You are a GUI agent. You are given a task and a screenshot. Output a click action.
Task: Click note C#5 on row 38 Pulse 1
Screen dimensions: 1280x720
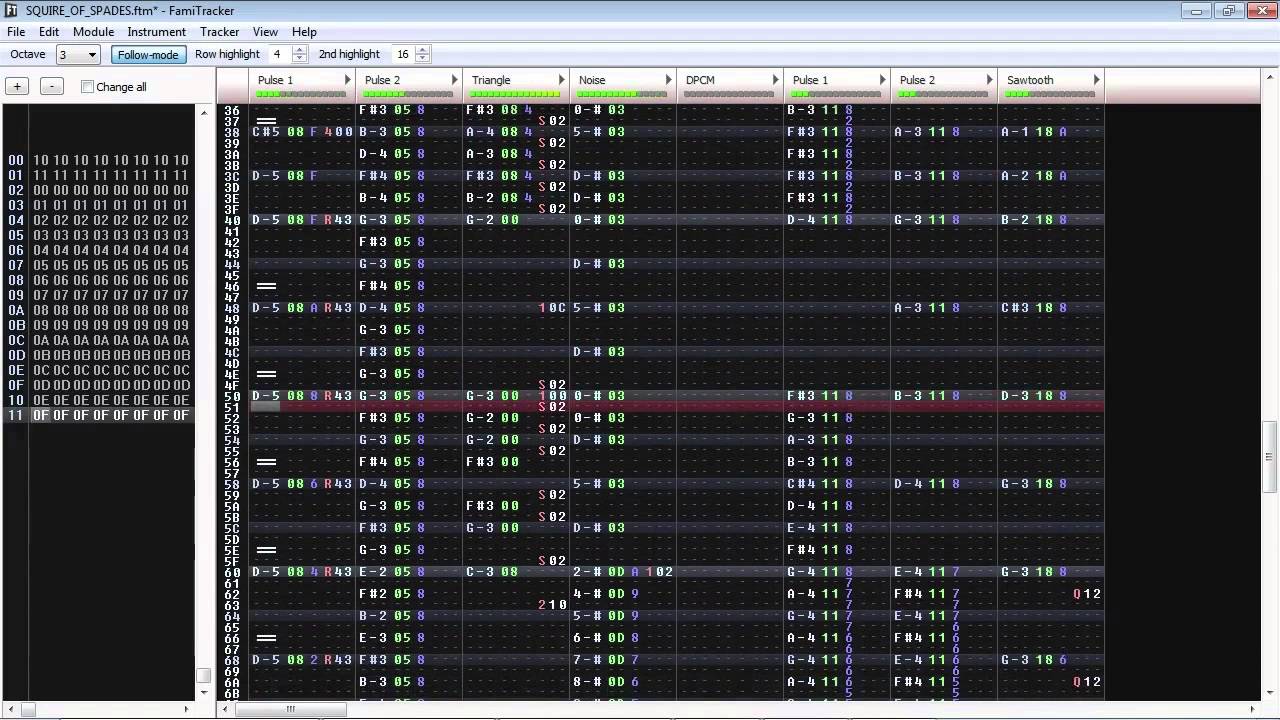(x=266, y=132)
